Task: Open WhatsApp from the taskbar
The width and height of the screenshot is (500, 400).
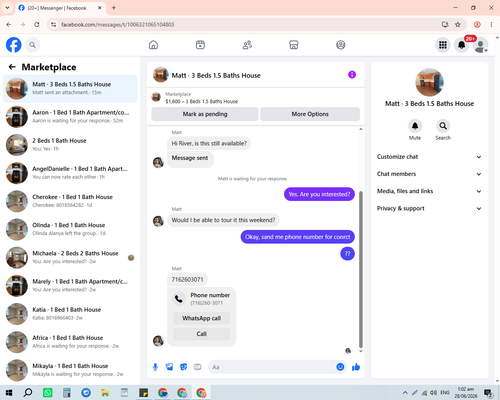Action: (x=48, y=393)
